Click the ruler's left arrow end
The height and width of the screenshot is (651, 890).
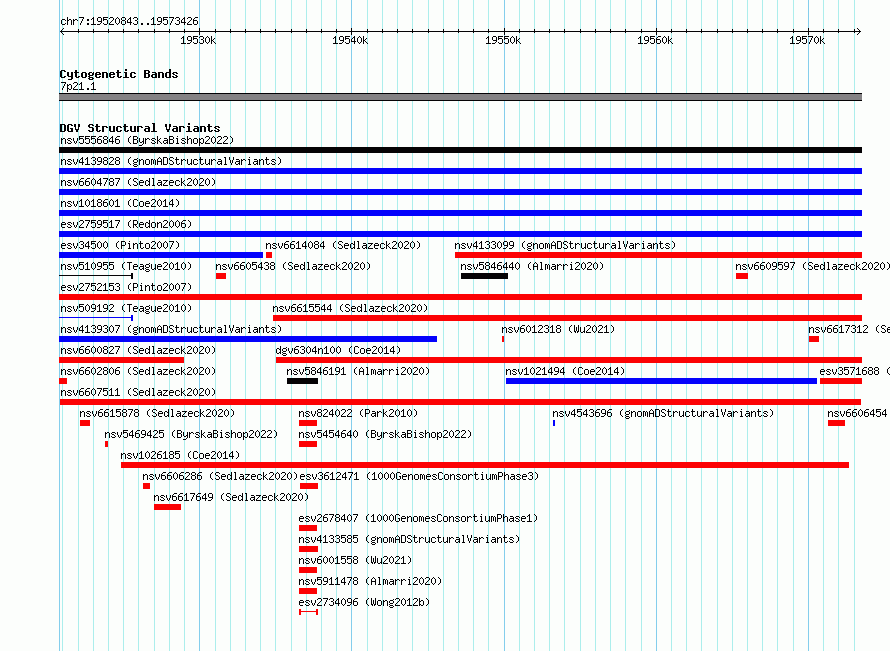pos(62,31)
